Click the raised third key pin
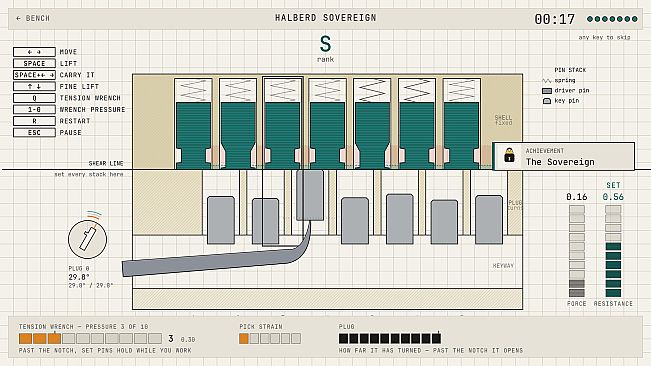Screen dimensions: 651x366 tap(310, 195)
